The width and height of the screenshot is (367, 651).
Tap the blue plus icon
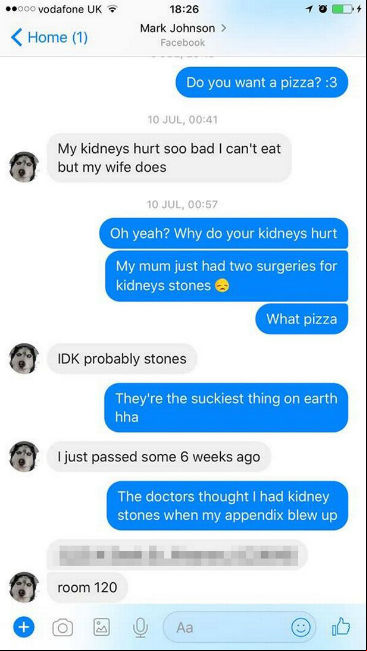click(x=24, y=627)
